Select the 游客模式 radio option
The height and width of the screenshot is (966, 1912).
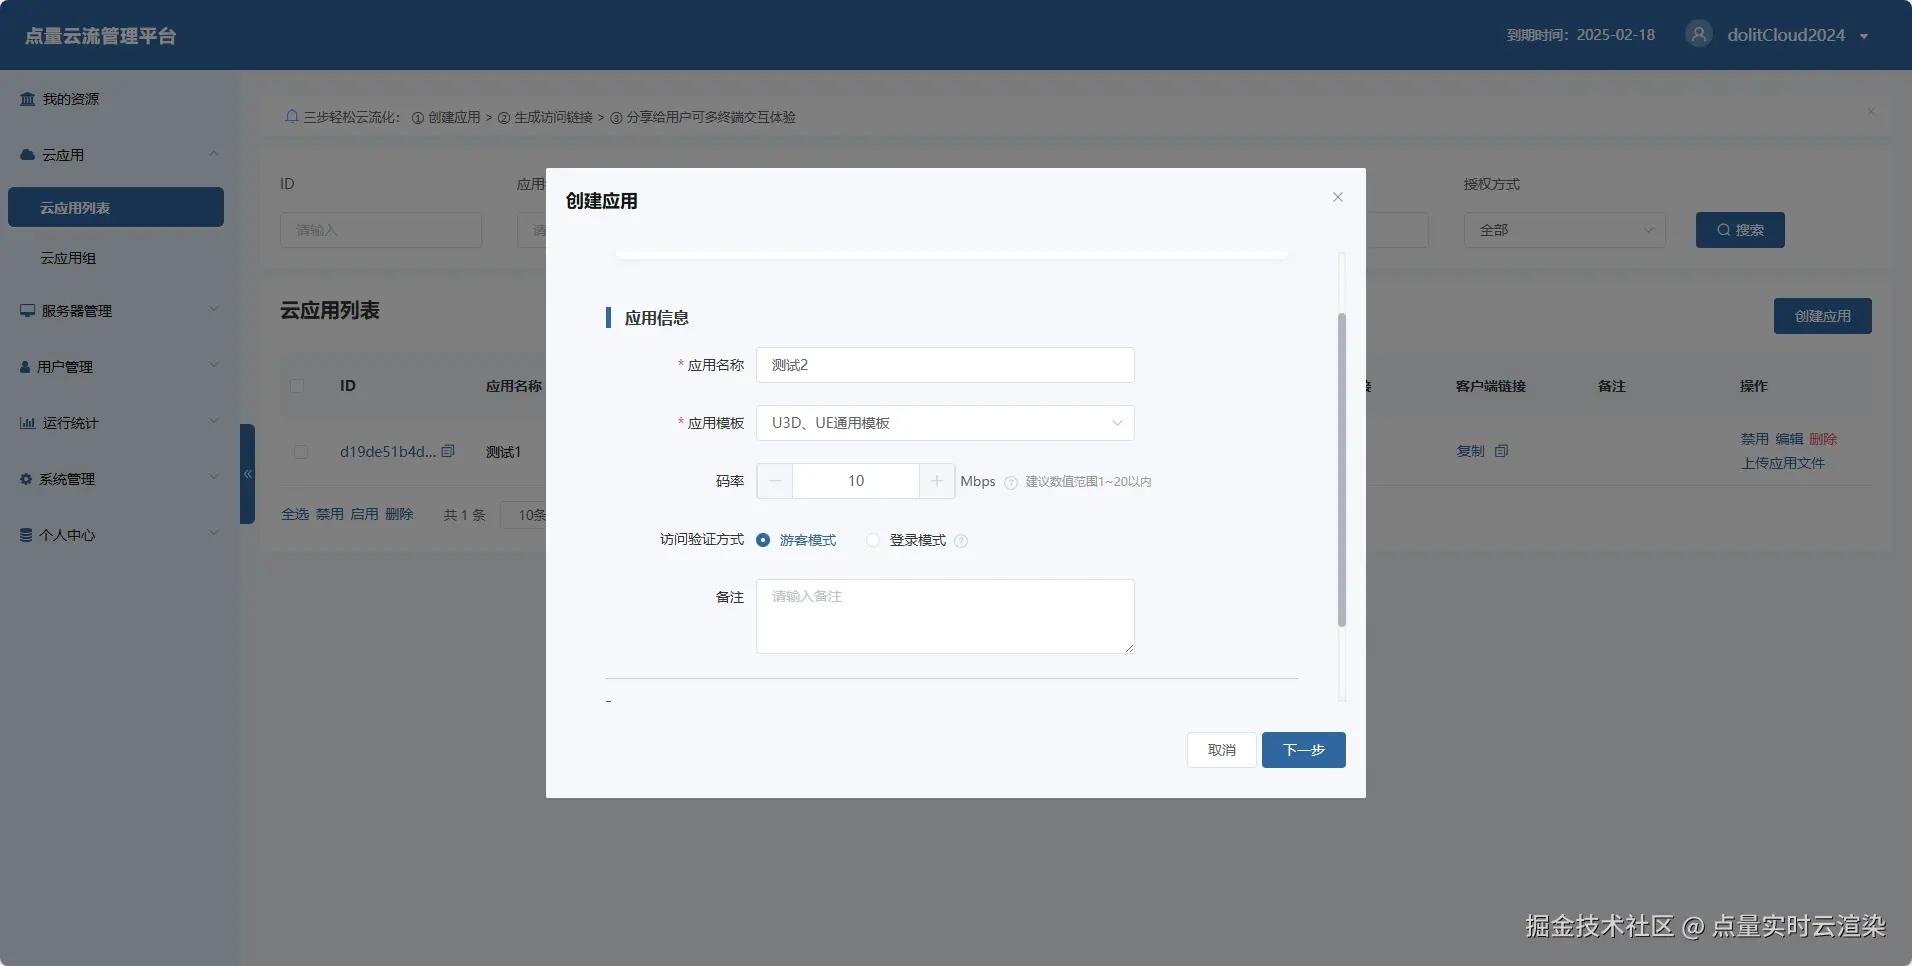pyautogui.click(x=796, y=540)
